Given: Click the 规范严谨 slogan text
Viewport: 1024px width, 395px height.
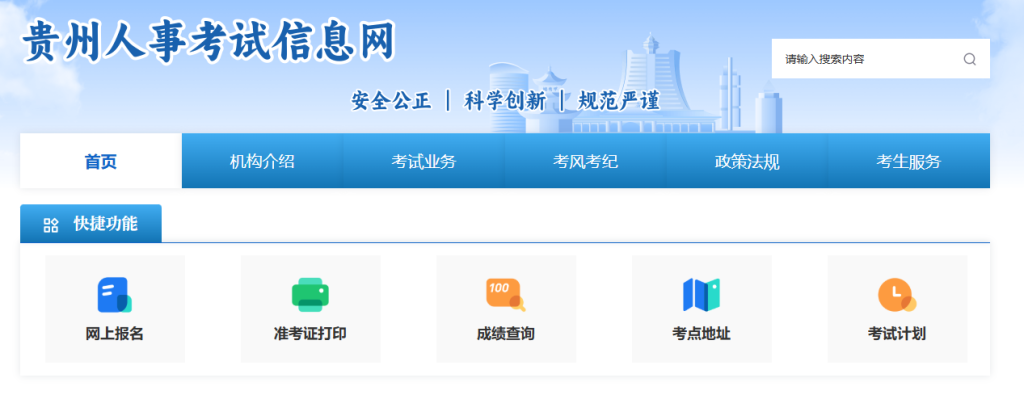Looking at the screenshot, I should click(619, 101).
